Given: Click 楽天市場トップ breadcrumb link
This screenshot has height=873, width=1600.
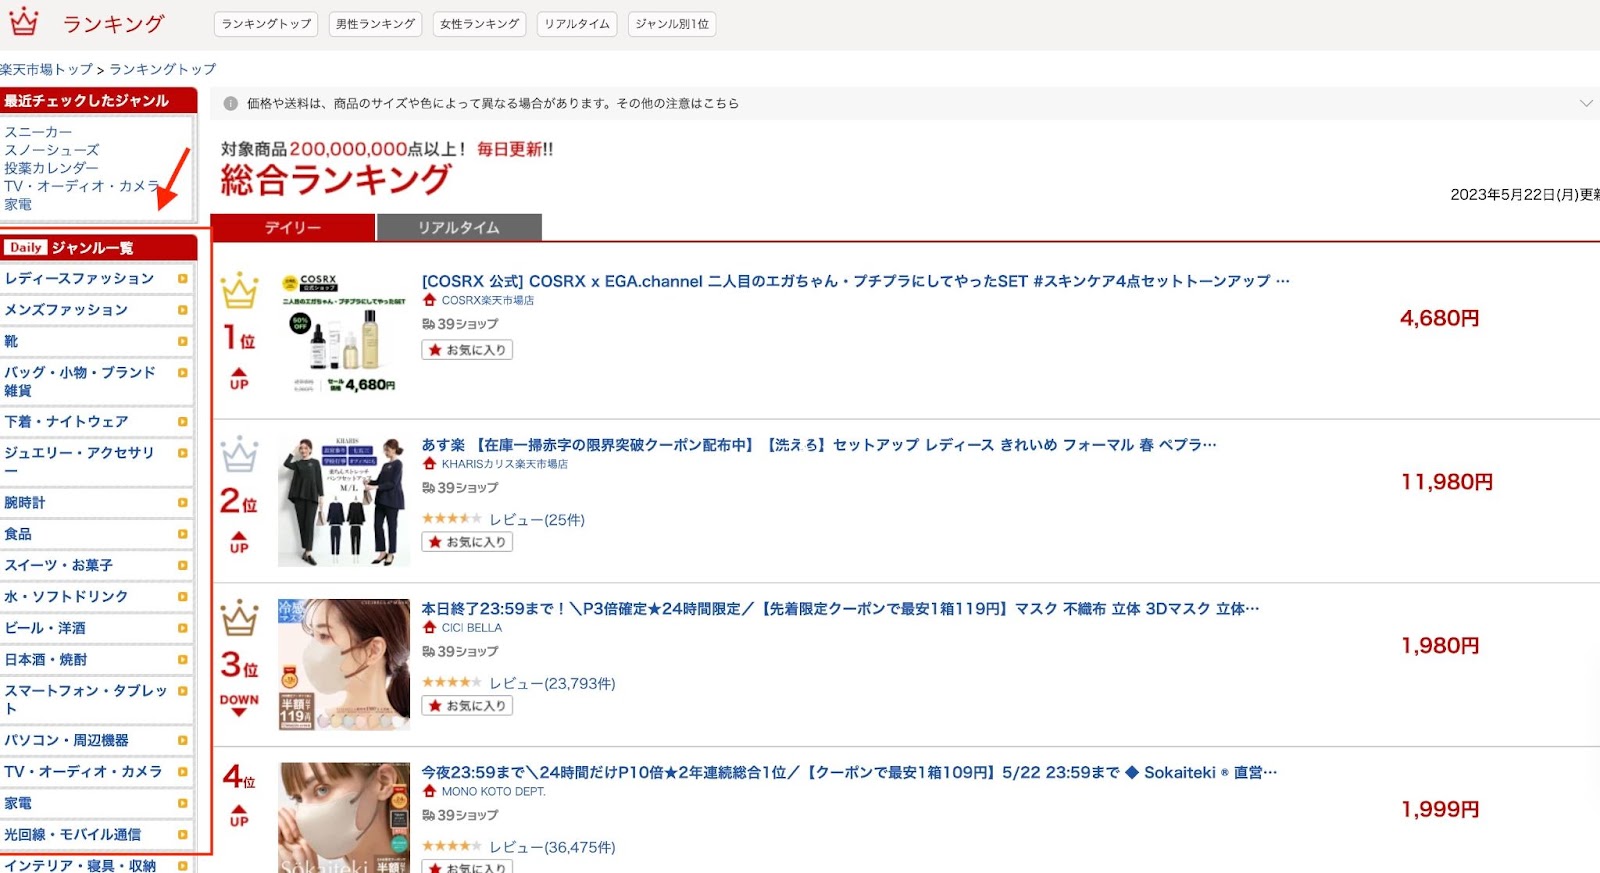Looking at the screenshot, I should tap(46, 69).
